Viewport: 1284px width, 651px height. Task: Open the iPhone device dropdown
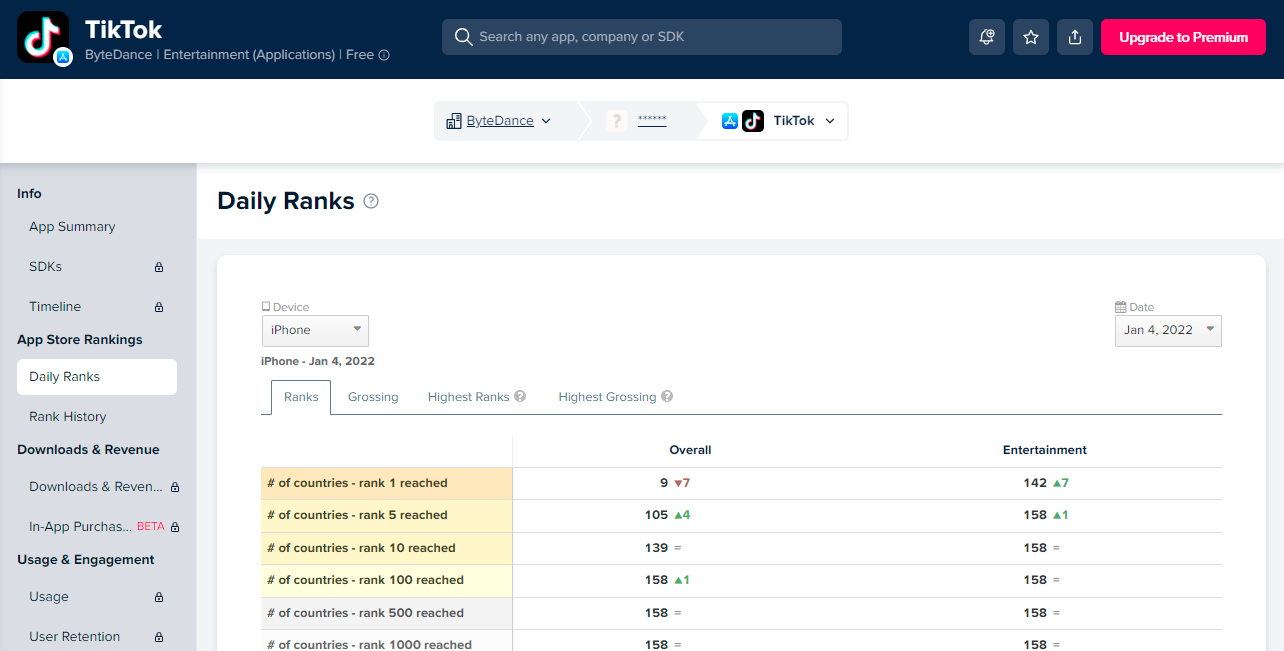(x=315, y=330)
